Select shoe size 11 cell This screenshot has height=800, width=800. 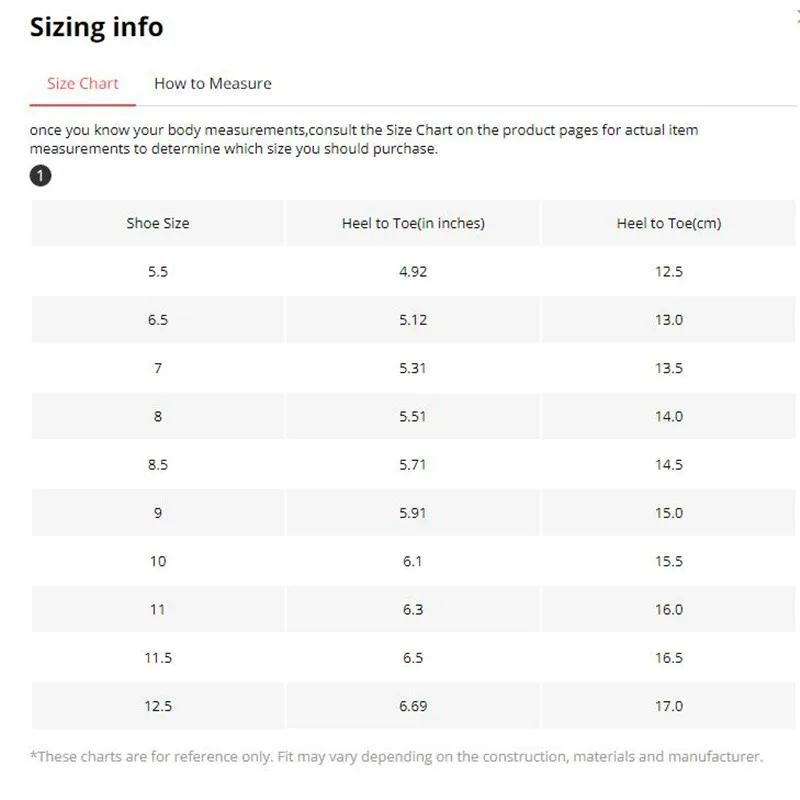tap(158, 609)
